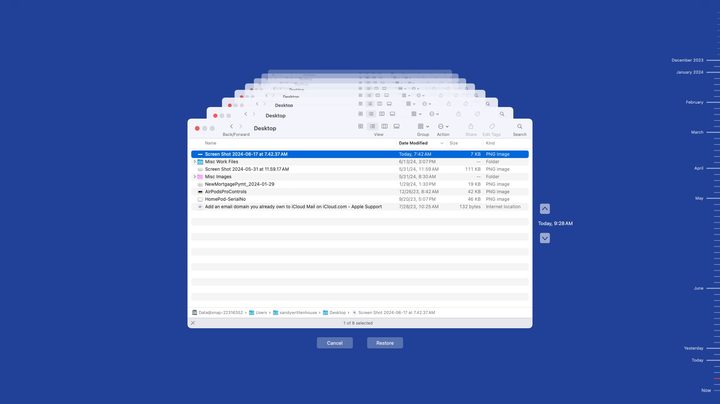Jump to May on timeline
This screenshot has height=404, width=720.
pyautogui.click(x=699, y=198)
